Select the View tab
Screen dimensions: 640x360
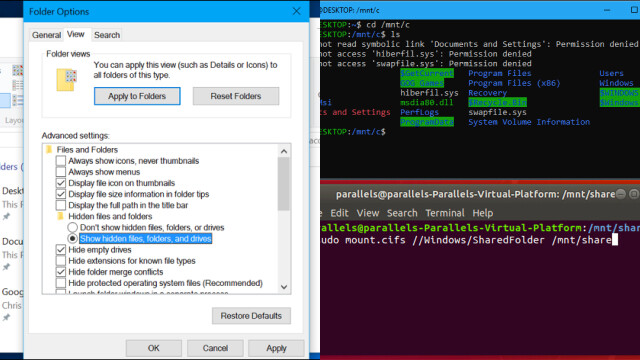coord(76,34)
